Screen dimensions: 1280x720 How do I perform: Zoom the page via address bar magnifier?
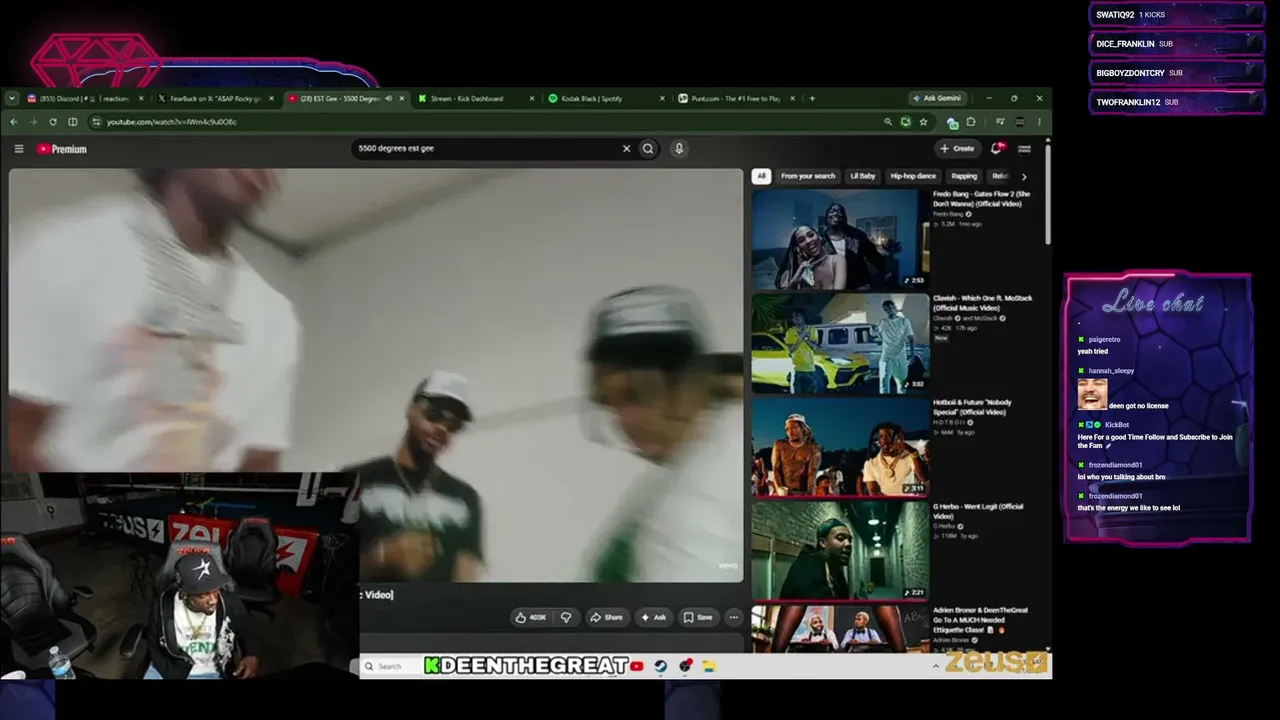point(887,122)
